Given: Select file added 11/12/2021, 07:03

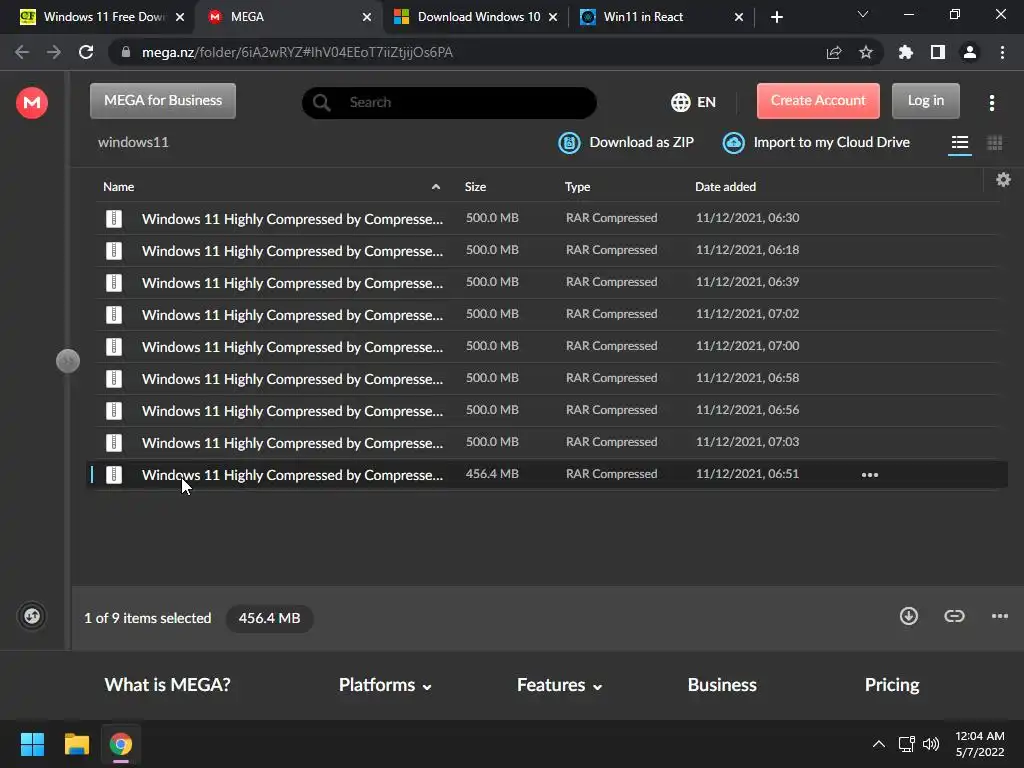Looking at the screenshot, I should coord(547,442).
